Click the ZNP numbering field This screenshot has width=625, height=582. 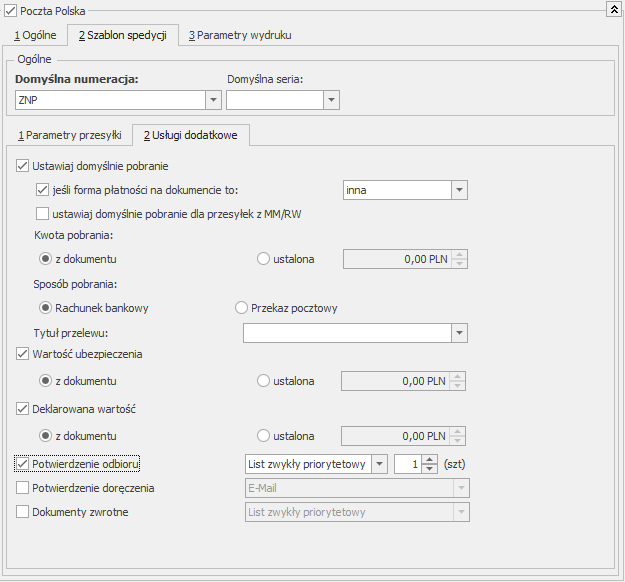pos(110,100)
